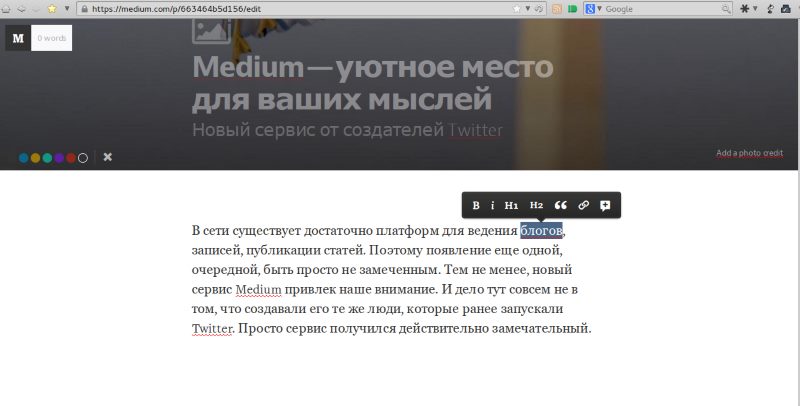The width and height of the screenshot is (800, 406).
Task: Choose the teal green header color swatch
Action: click(47, 158)
